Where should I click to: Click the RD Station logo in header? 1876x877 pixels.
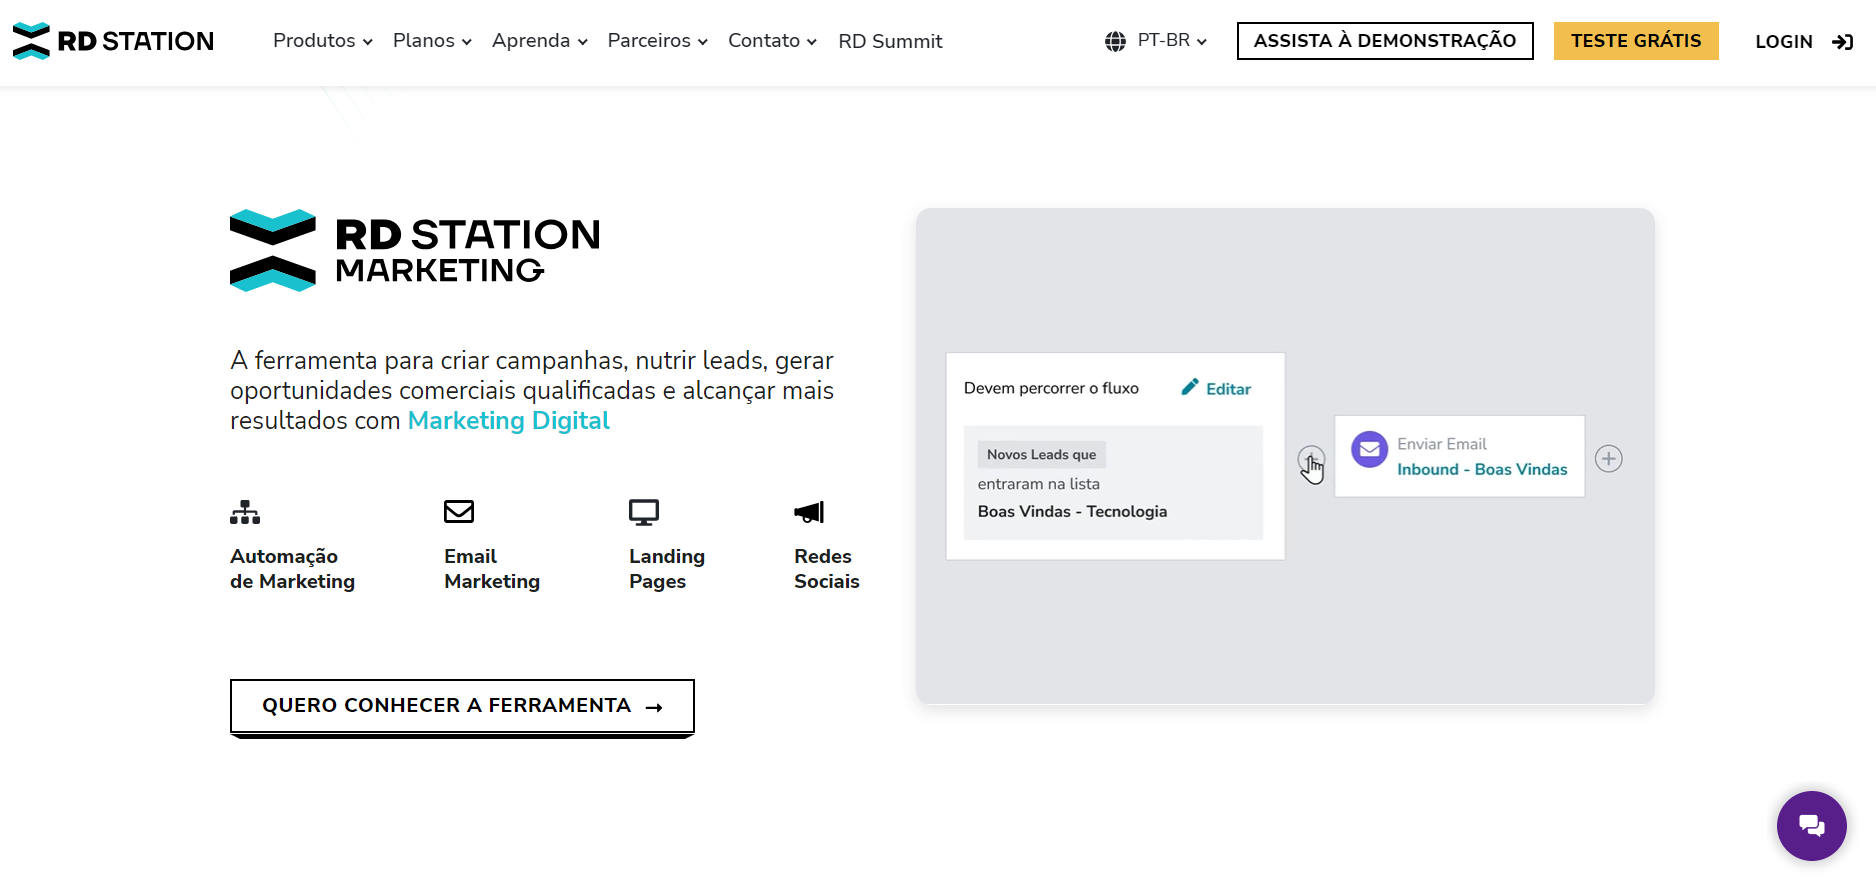pyautogui.click(x=113, y=41)
